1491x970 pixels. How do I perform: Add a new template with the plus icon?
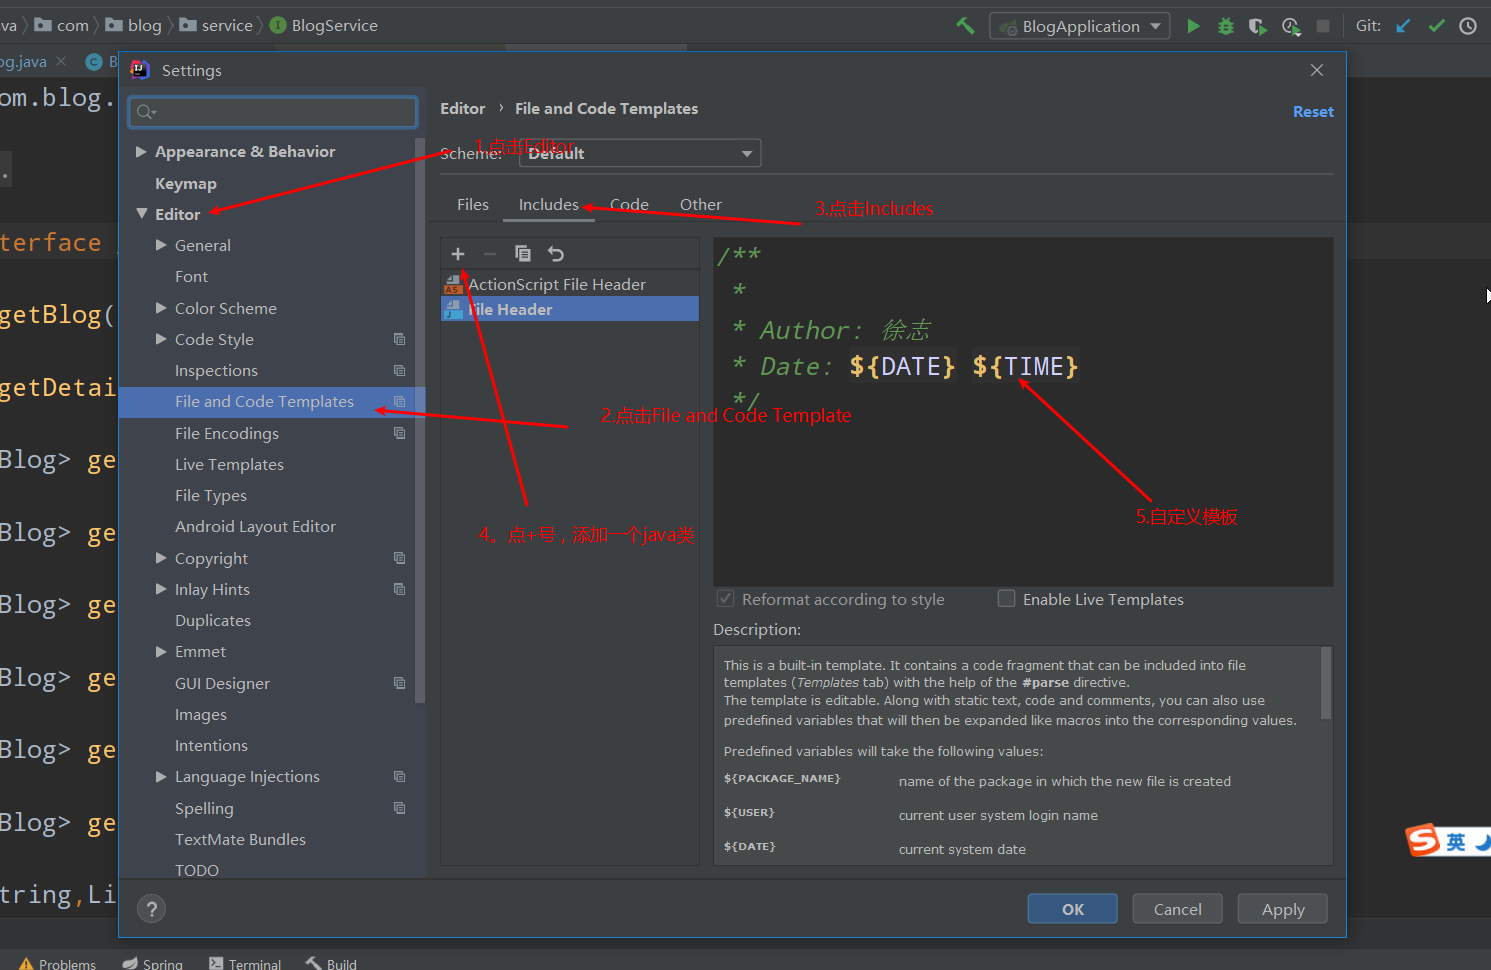458,254
